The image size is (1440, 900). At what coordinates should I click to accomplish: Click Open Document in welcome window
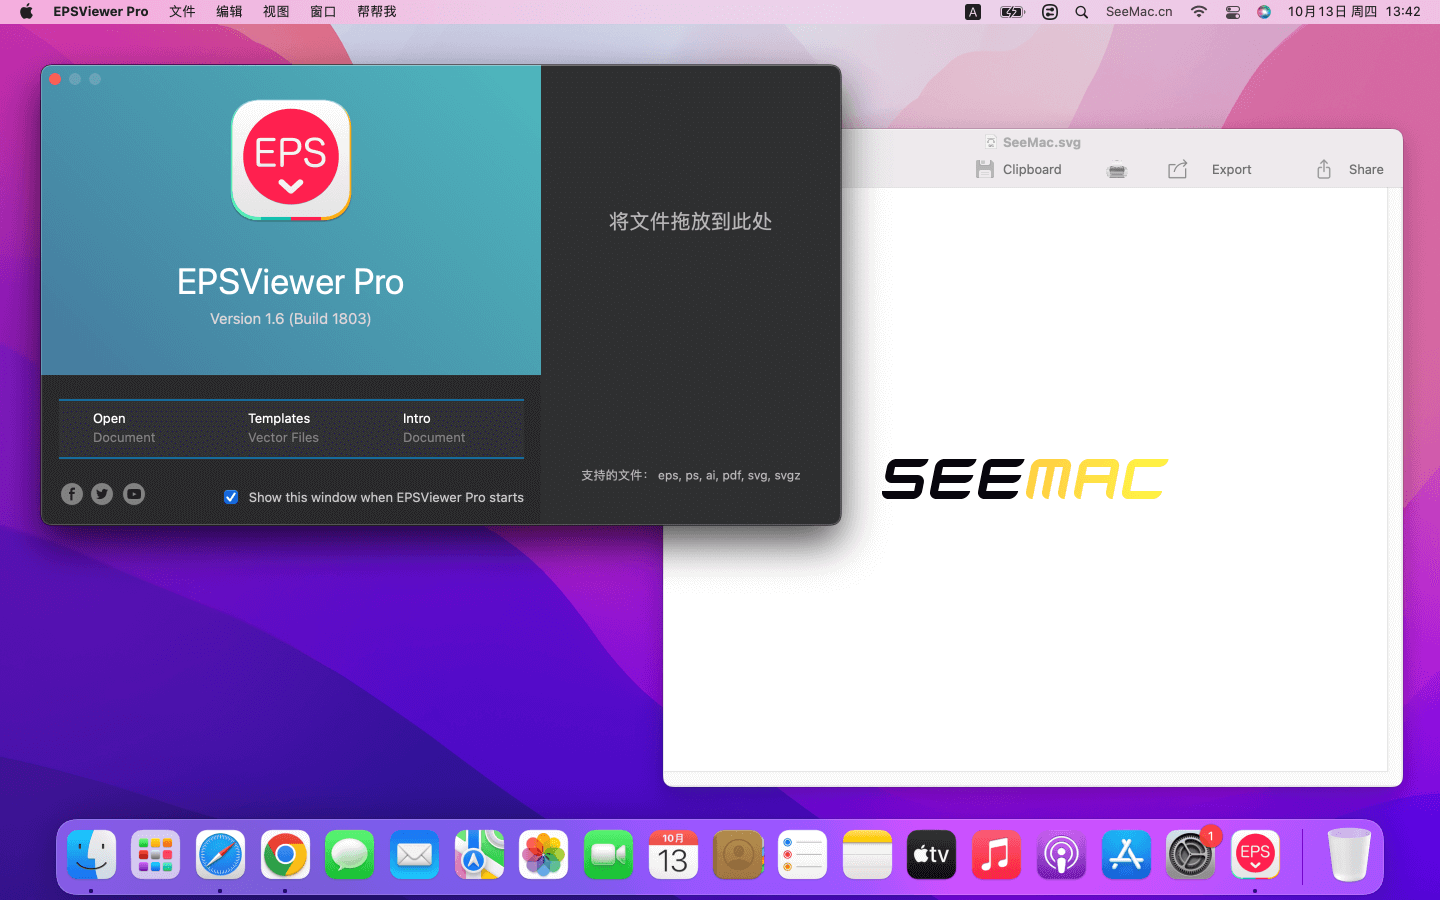124,428
